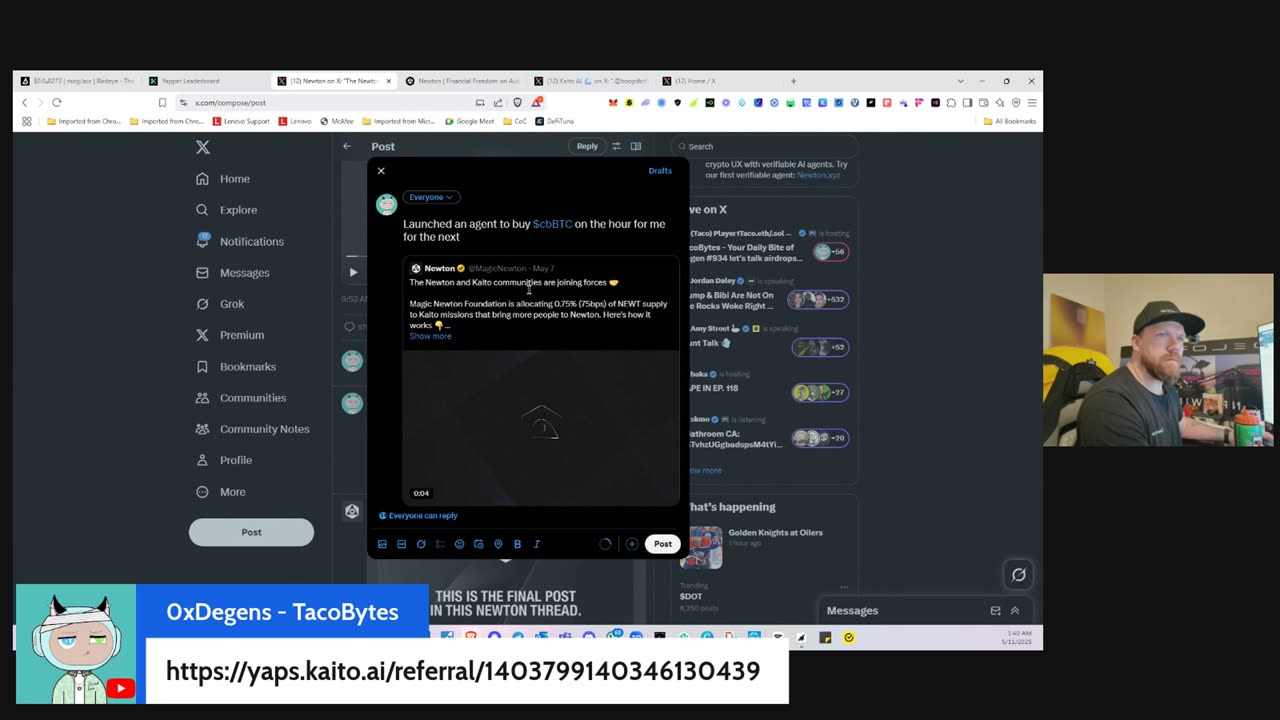Add media to the post

tap(382, 544)
